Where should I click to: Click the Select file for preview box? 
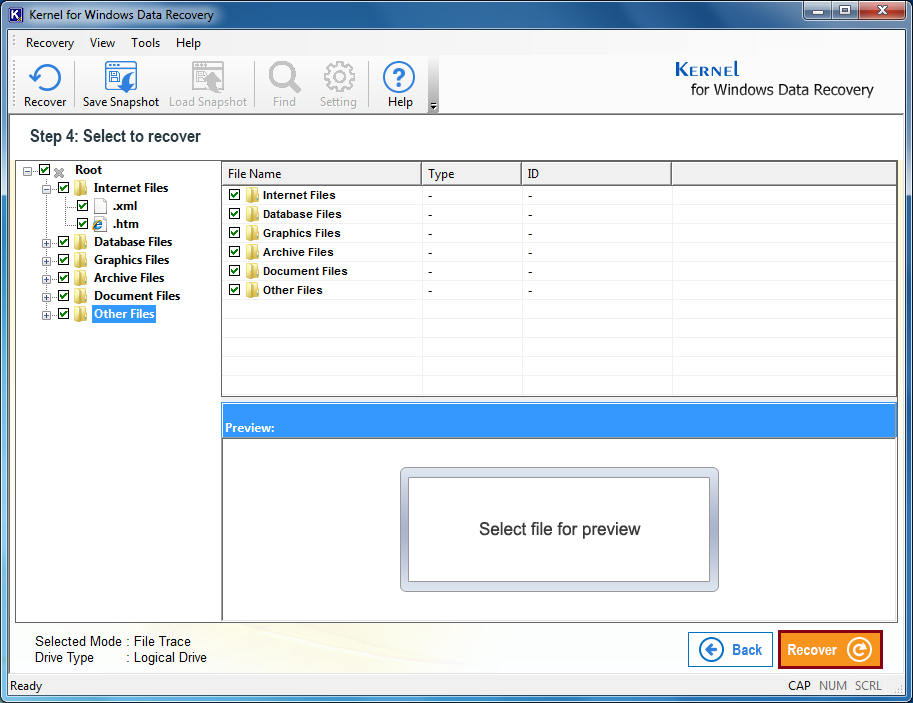pyautogui.click(x=559, y=529)
